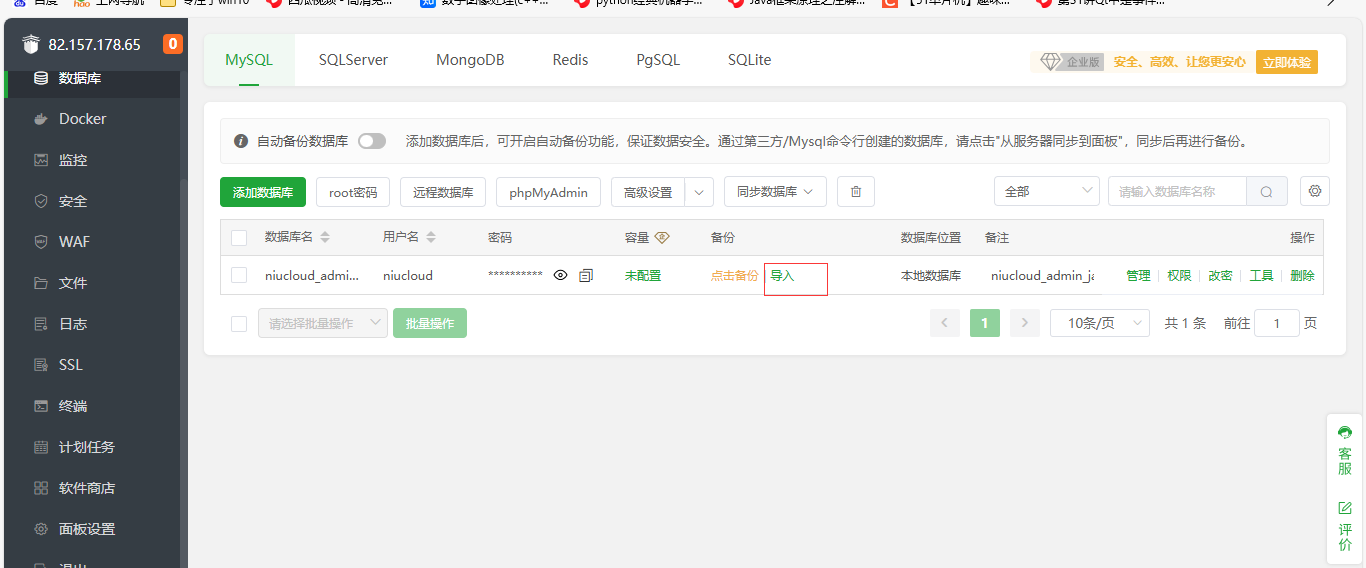Sort by 用户名 column arrows

431,238
